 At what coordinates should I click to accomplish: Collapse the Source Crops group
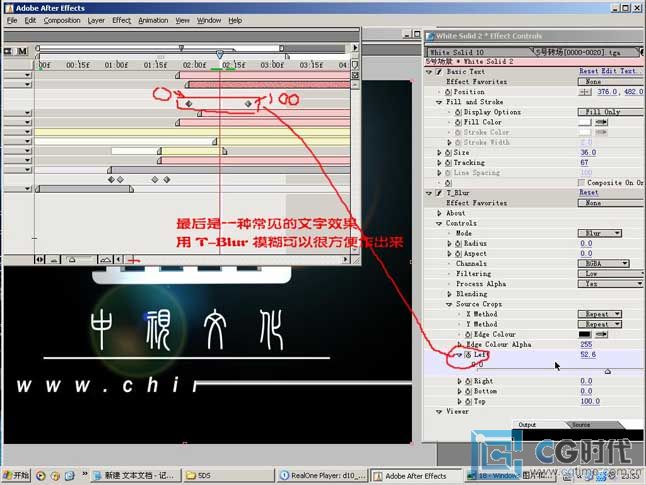[x=449, y=304]
